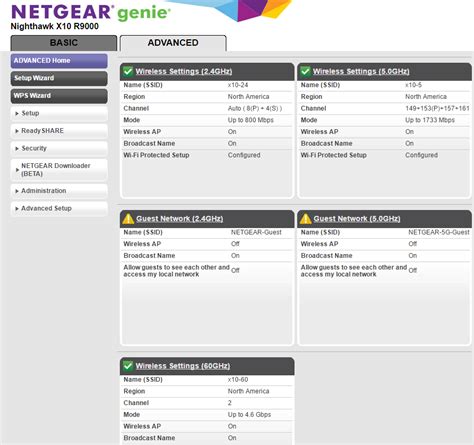Open Guest Network (5.0GHz) link
Viewport: 474px width, 445px height.
pyautogui.click(x=357, y=219)
